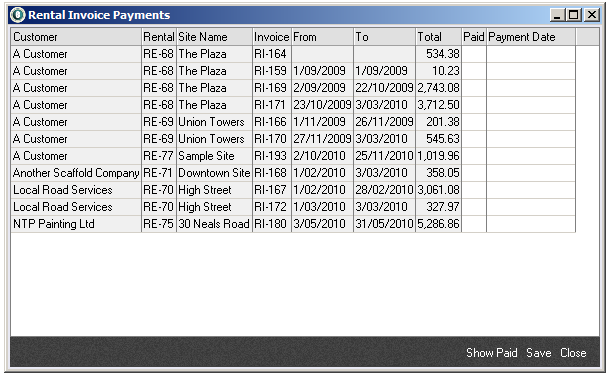Screen dimensions: 609x376
Task: Click the Downtown Site cell
Action: (214, 173)
